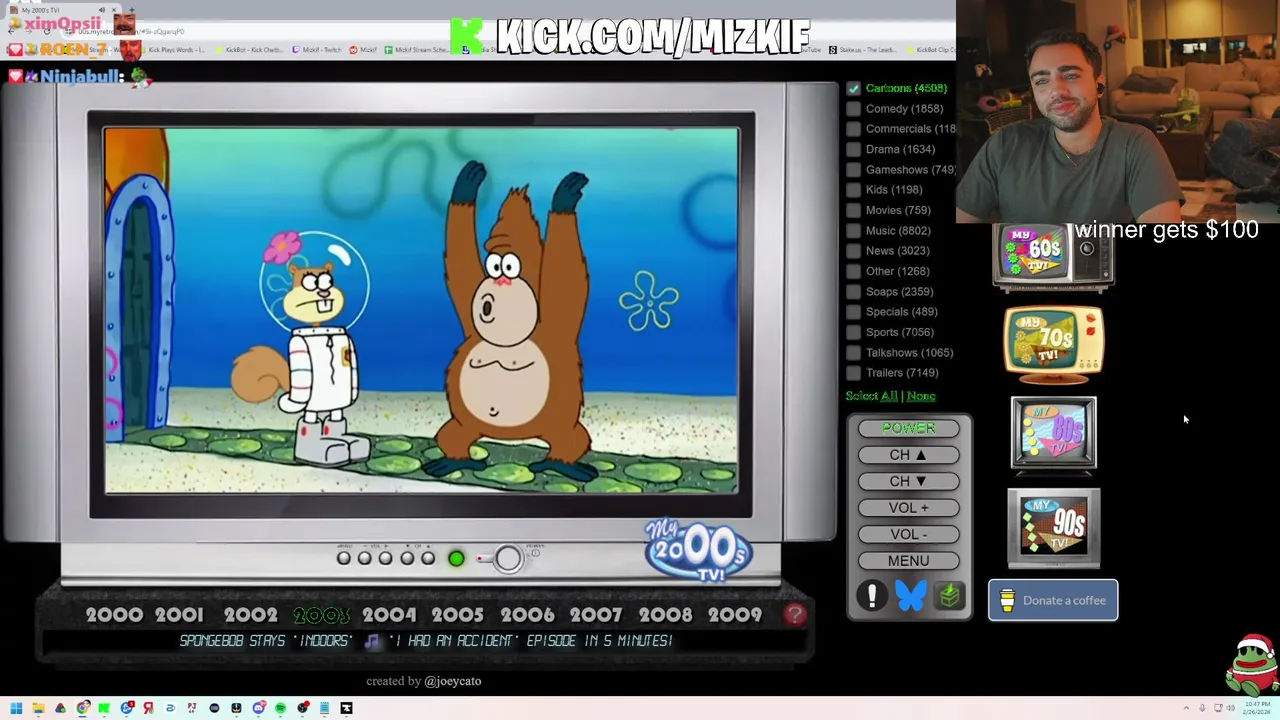Enable the Kids category checkbox
Image resolution: width=1280 pixels, height=720 pixels.
(x=853, y=190)
